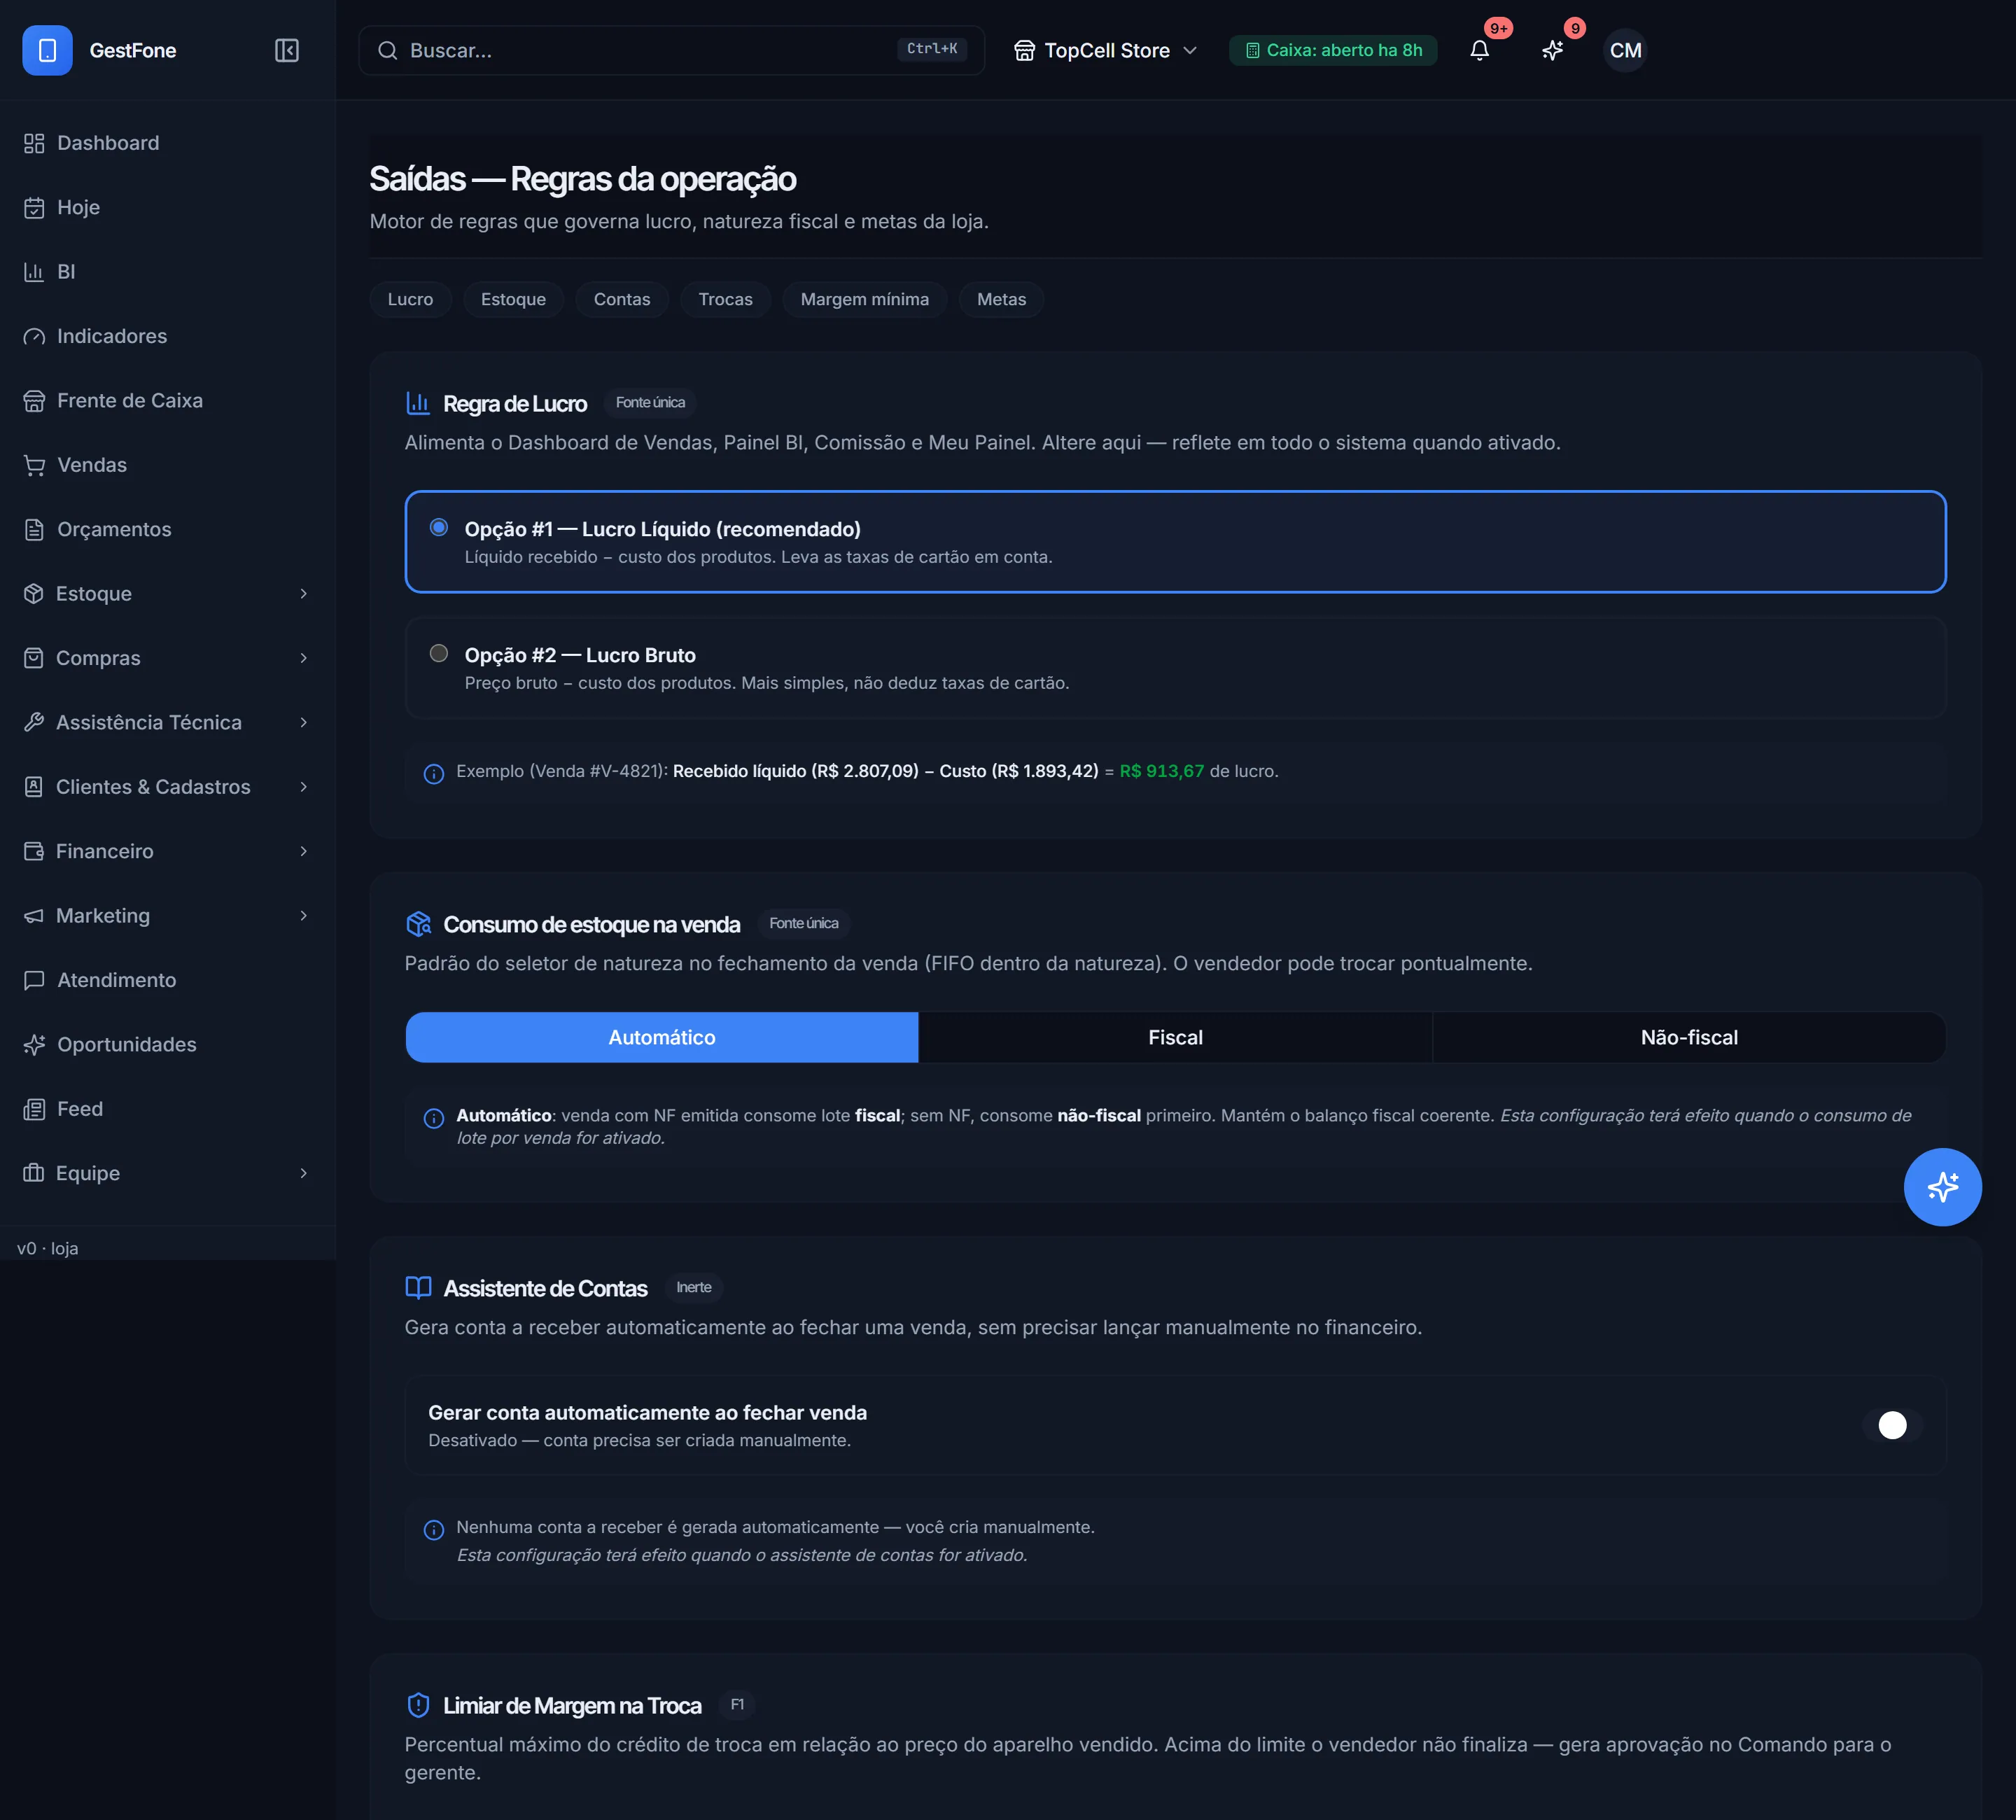The width and height of the screenshot is (2016, 1820).
Task: Expand the Estoque sidebar submenu
Action: (304, 594)
